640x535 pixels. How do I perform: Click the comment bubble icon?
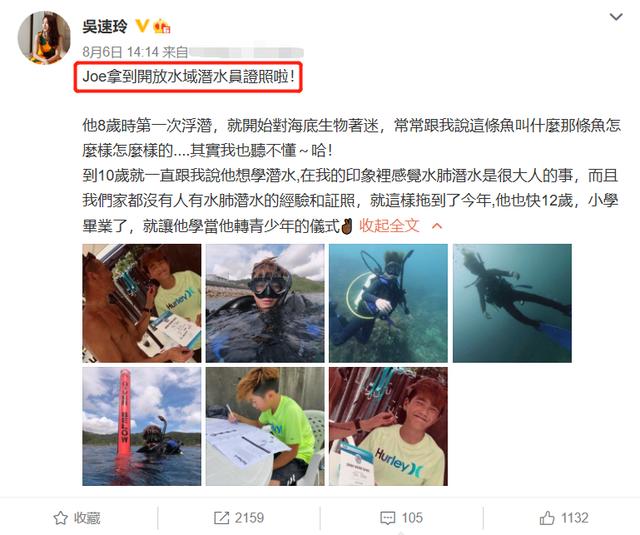[x=387, y=518]
